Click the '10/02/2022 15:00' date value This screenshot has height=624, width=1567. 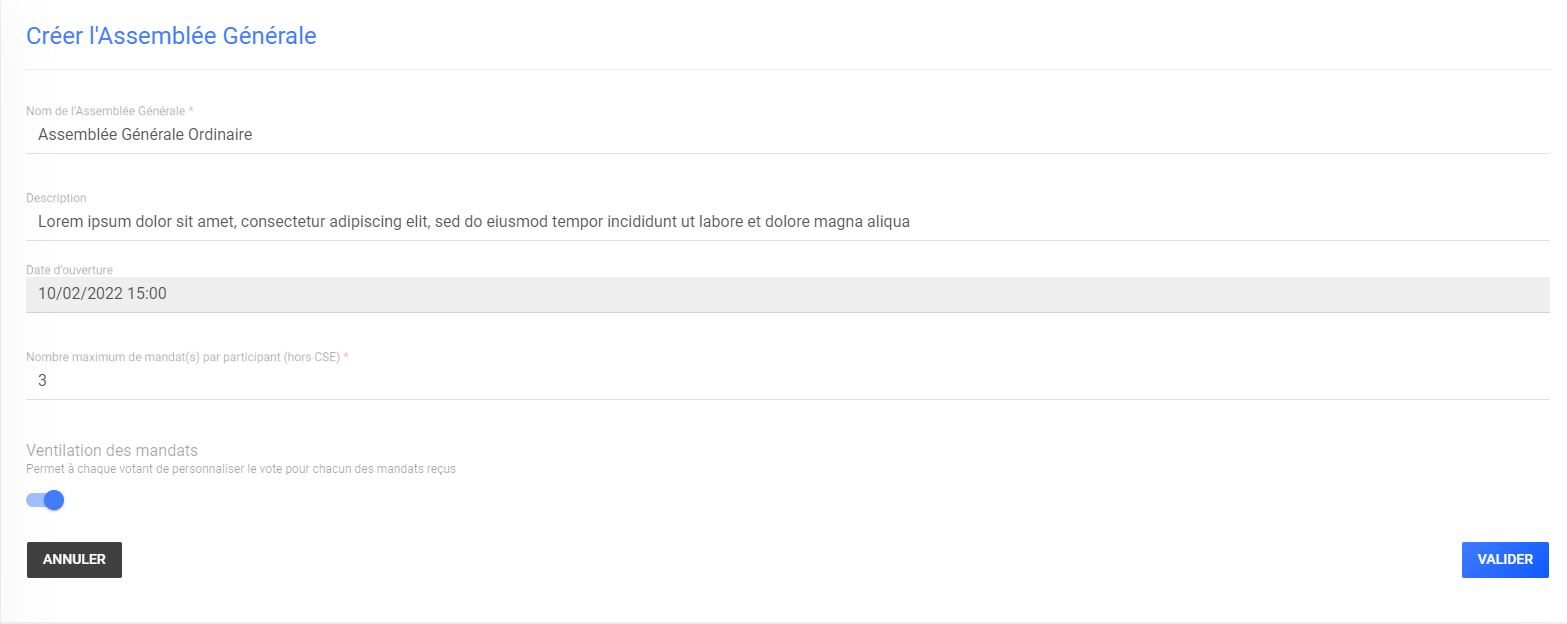coord(102,294)
